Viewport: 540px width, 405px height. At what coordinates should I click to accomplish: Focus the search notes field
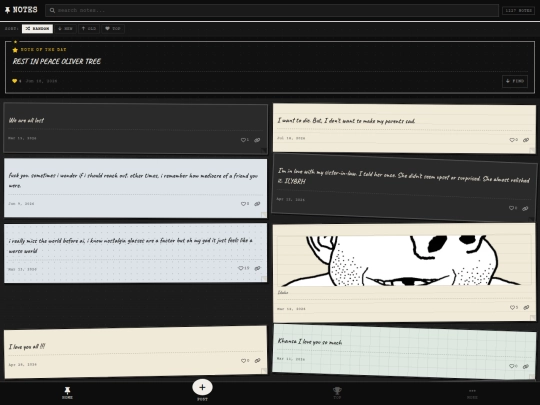272,10
